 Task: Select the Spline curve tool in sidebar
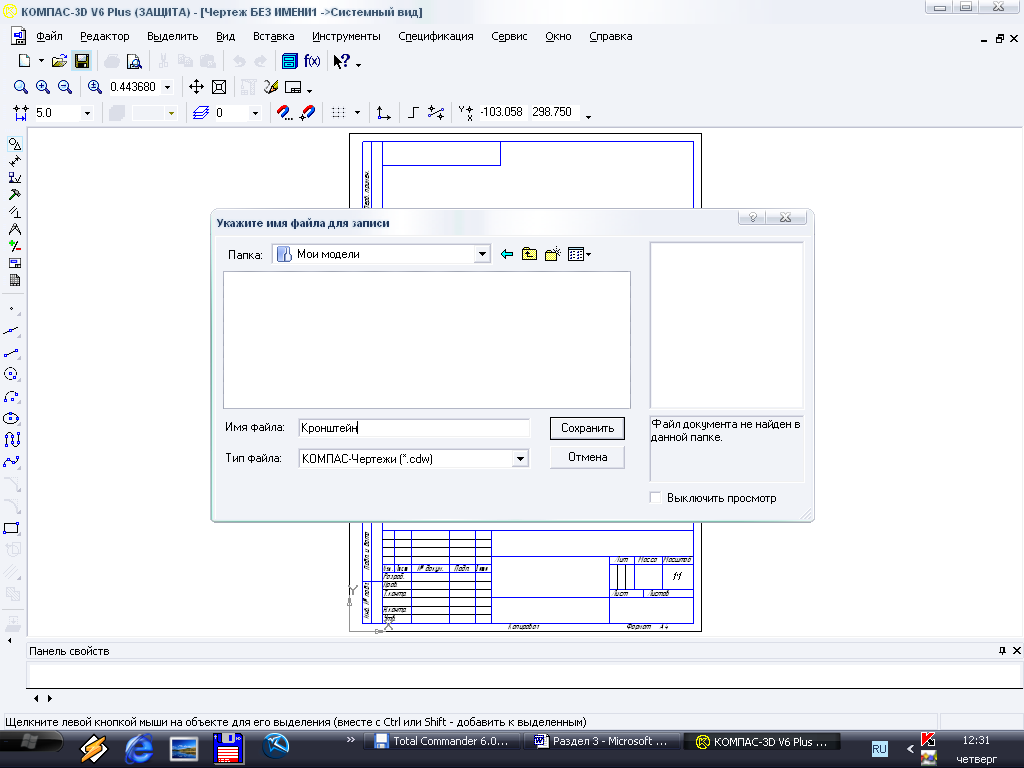coord(12,462)
